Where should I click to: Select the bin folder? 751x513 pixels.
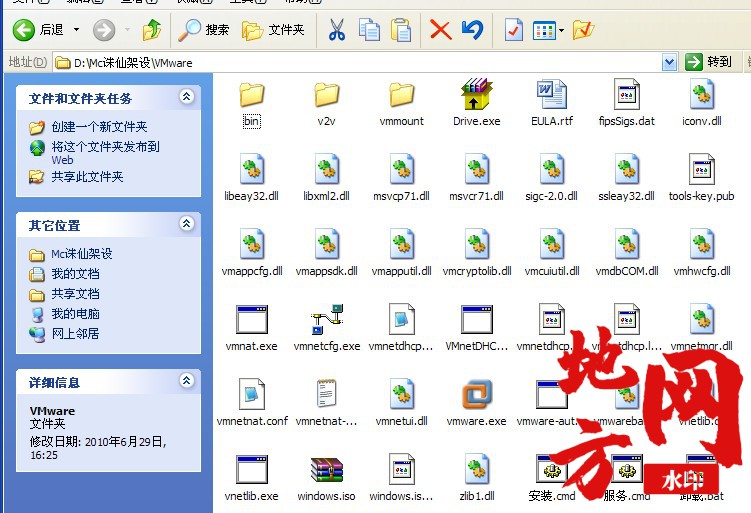pyautogui.click(x=251, y=104)
